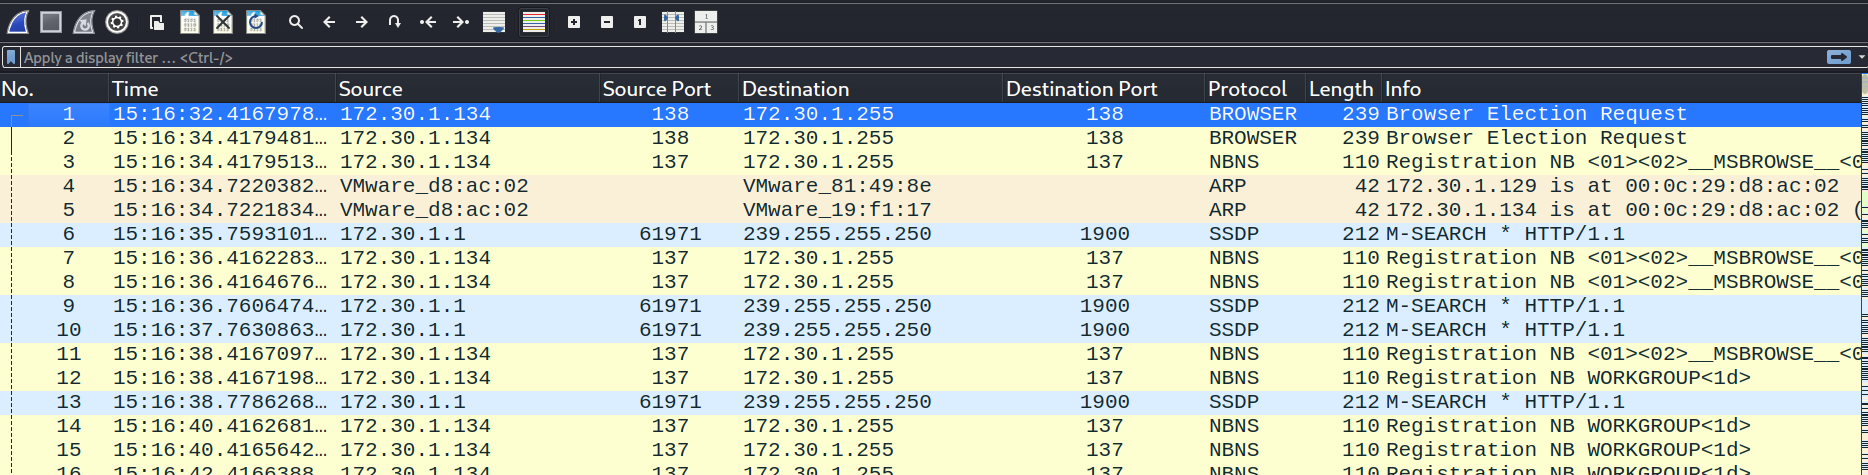Focus the display filter field
Screen dimensions: 1868x475
920,58
